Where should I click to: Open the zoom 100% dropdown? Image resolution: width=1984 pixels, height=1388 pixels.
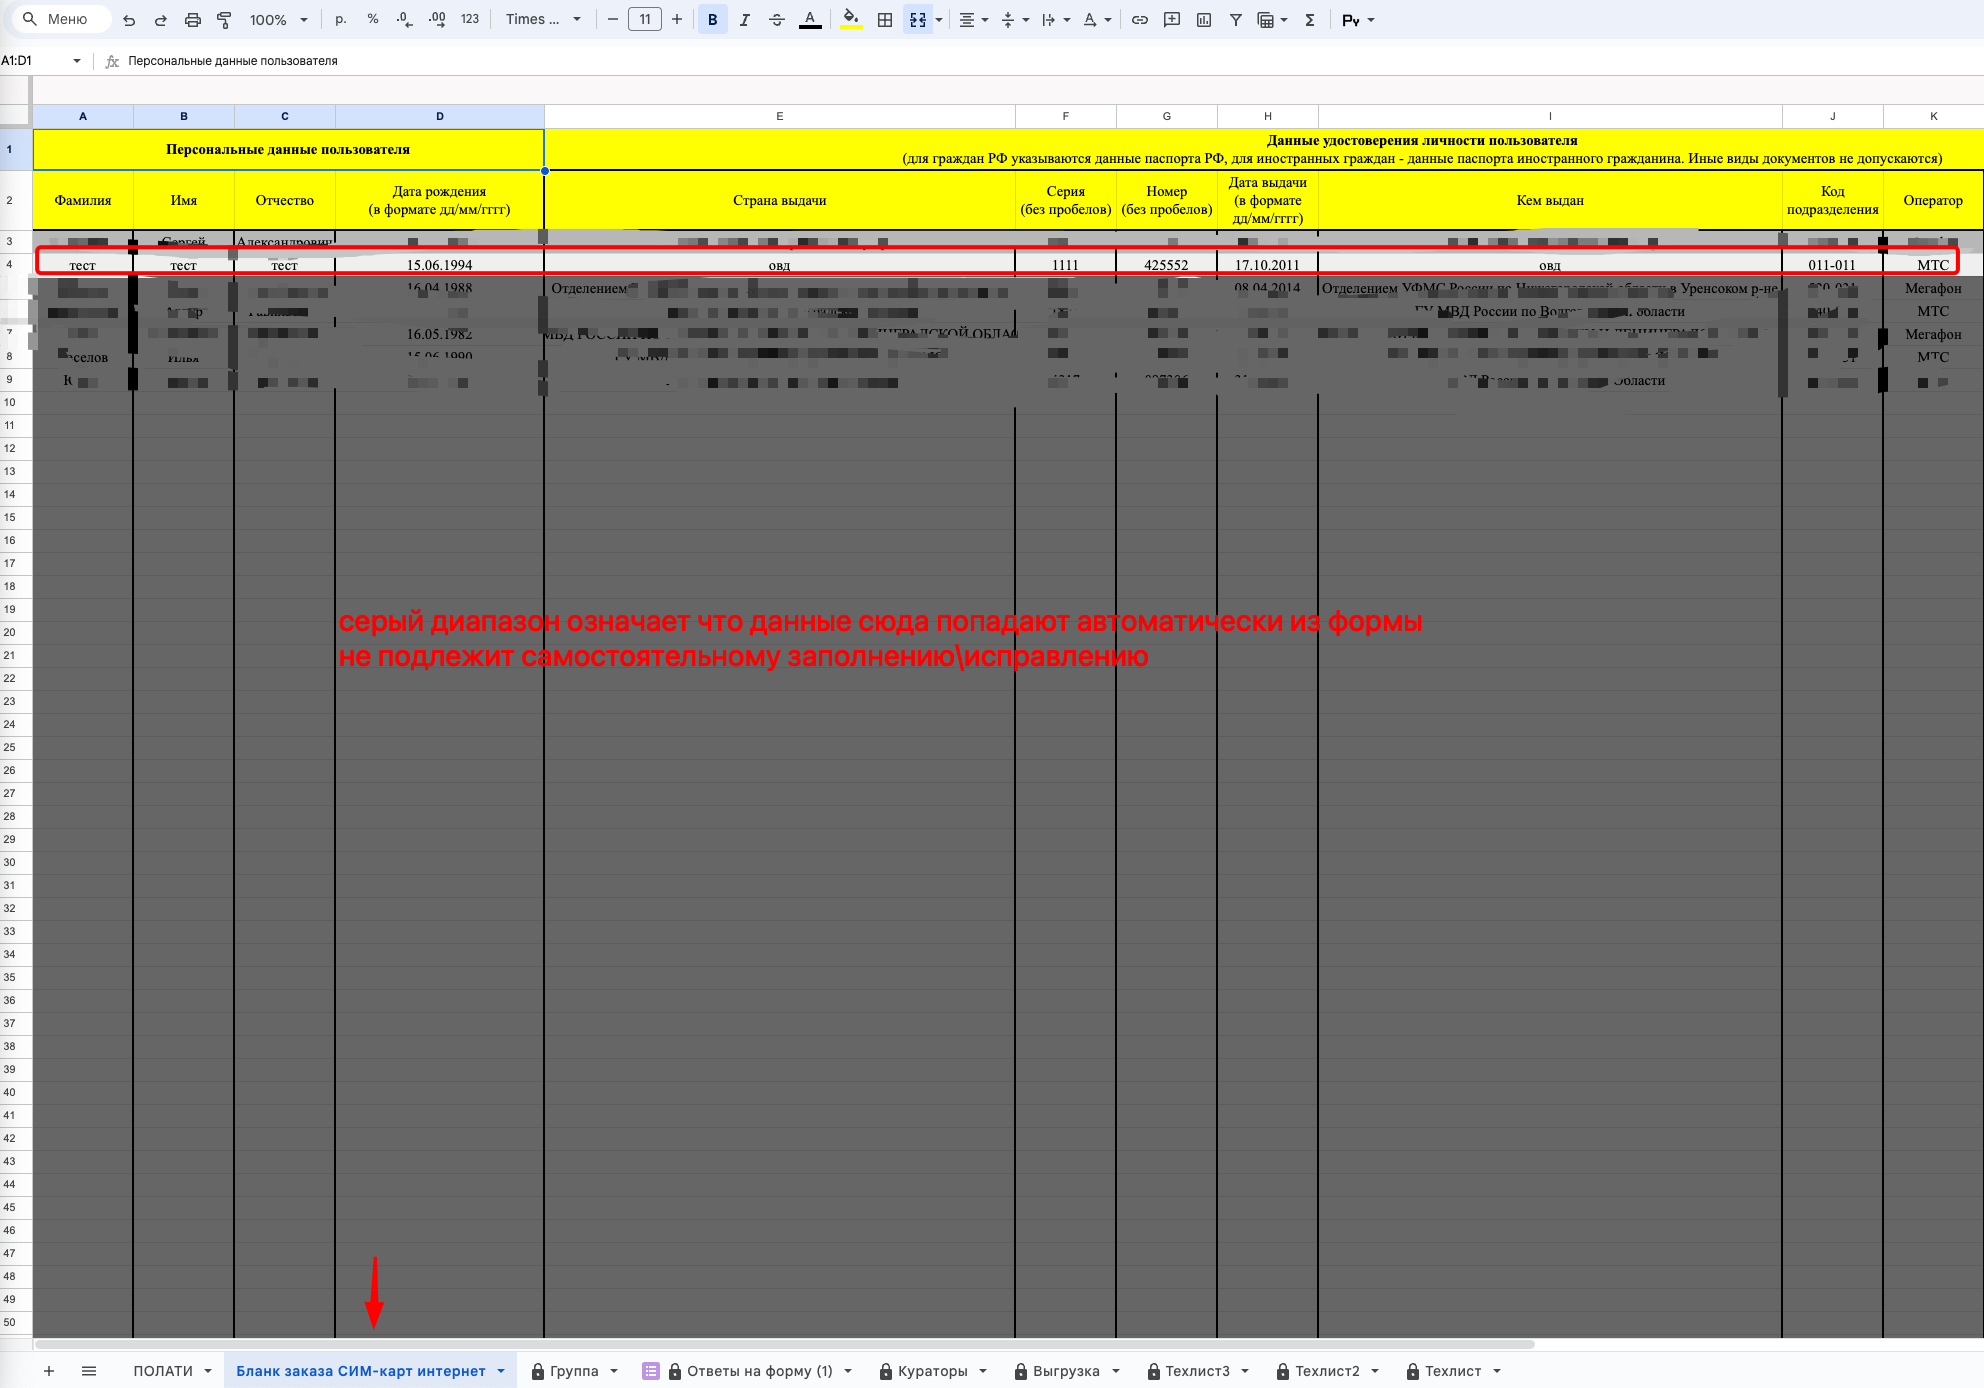click(x=278, y=20)
